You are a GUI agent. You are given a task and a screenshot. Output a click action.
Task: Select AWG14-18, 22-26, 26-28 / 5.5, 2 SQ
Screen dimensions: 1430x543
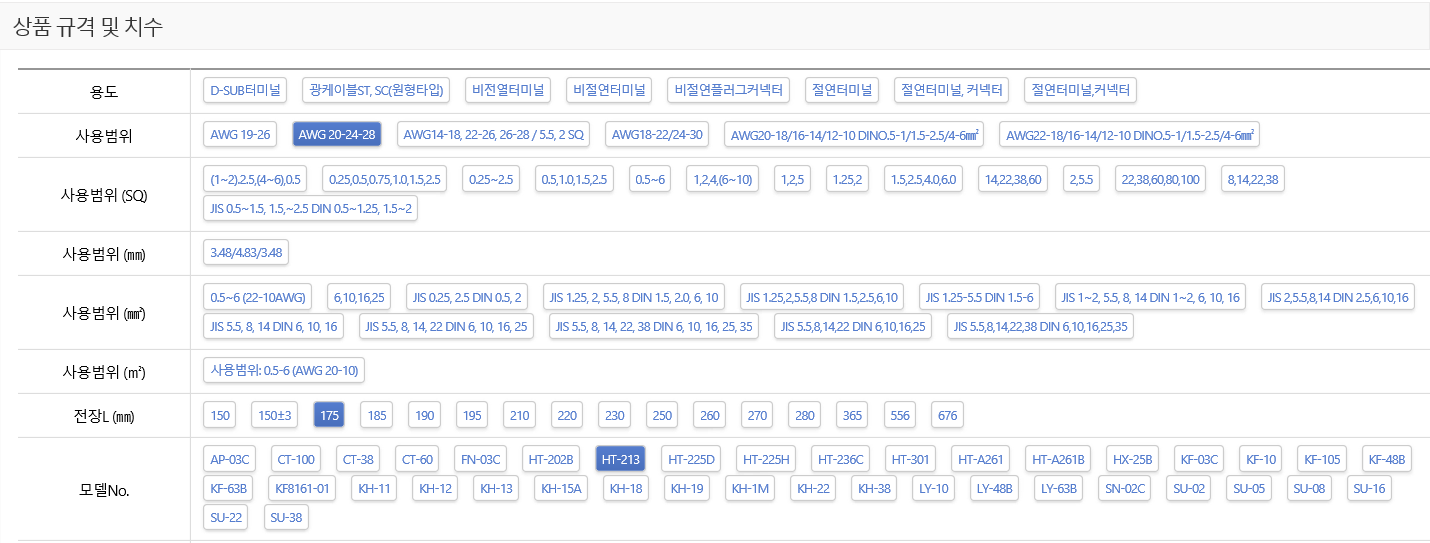(494, 134)
